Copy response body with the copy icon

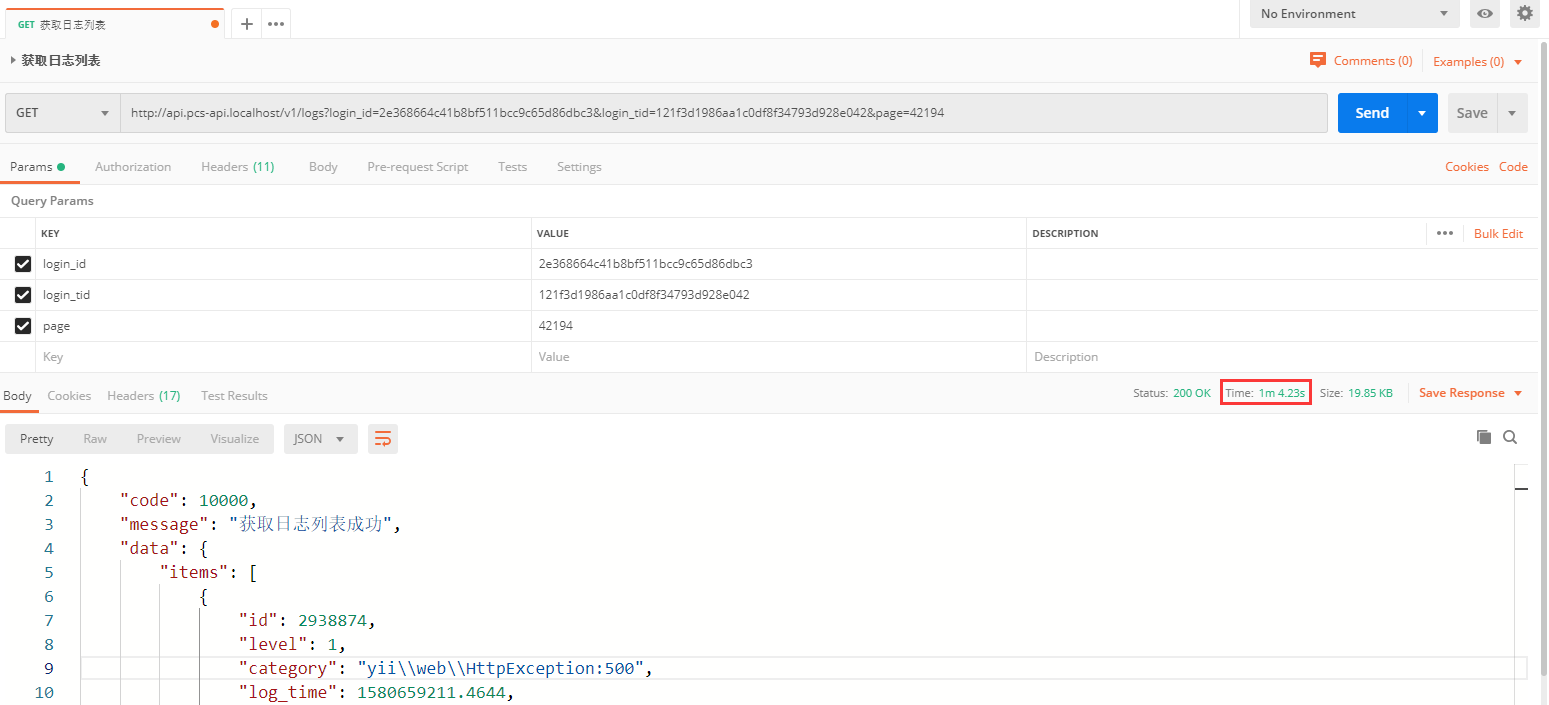(1484, 437)
